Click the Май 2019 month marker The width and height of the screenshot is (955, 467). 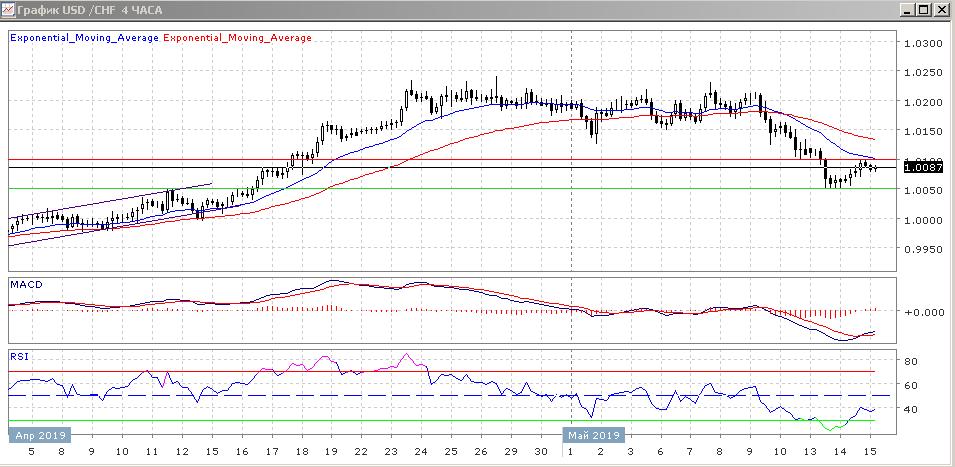click(x=594, y=436)
